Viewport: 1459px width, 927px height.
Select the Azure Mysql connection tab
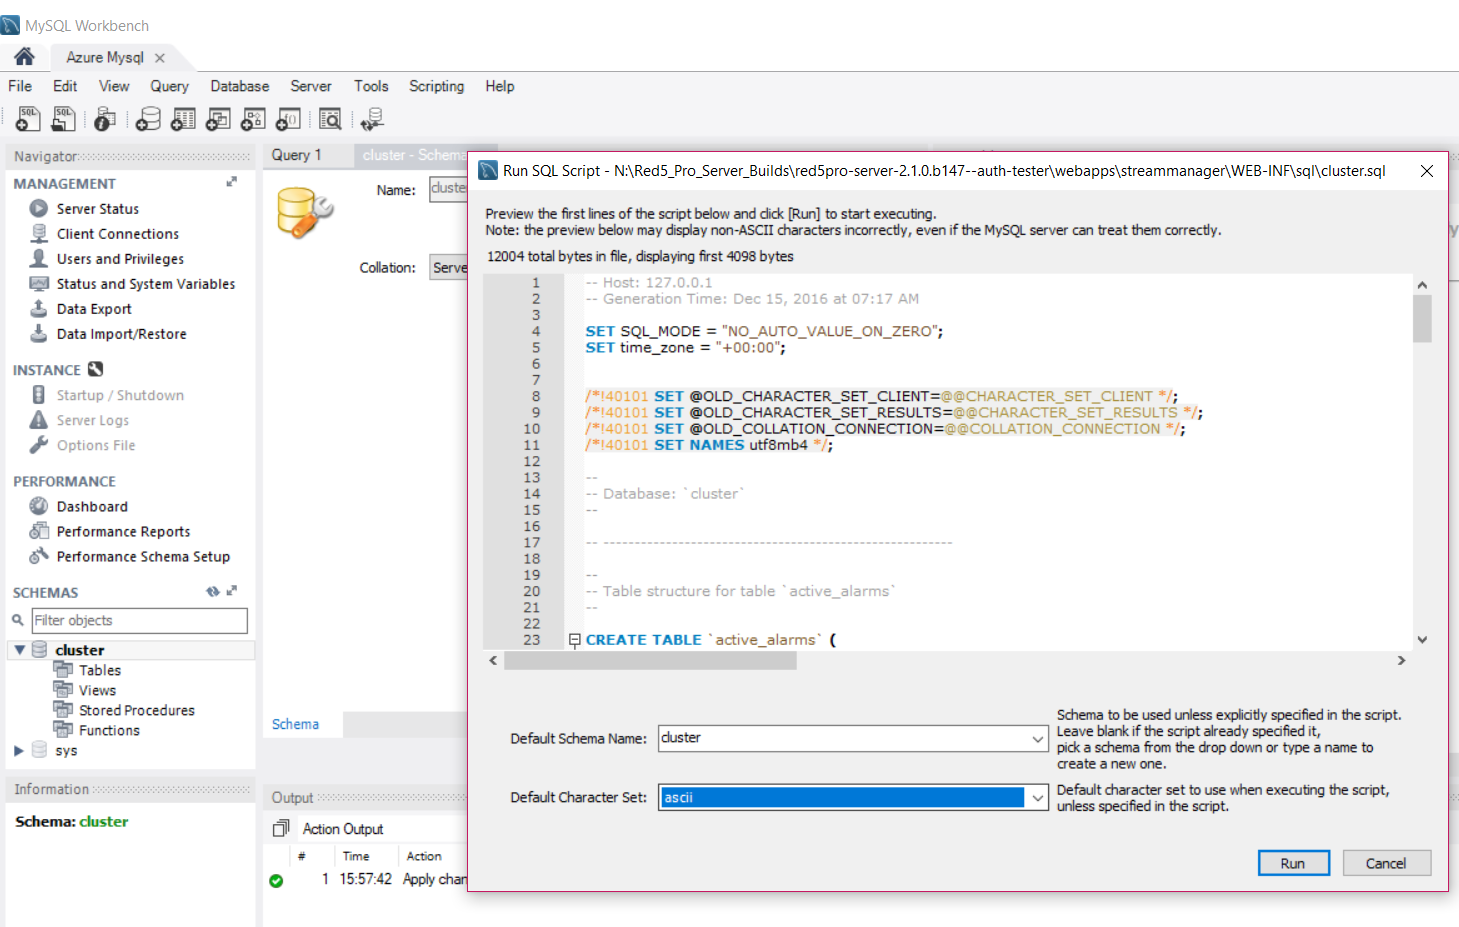point(105,57)
